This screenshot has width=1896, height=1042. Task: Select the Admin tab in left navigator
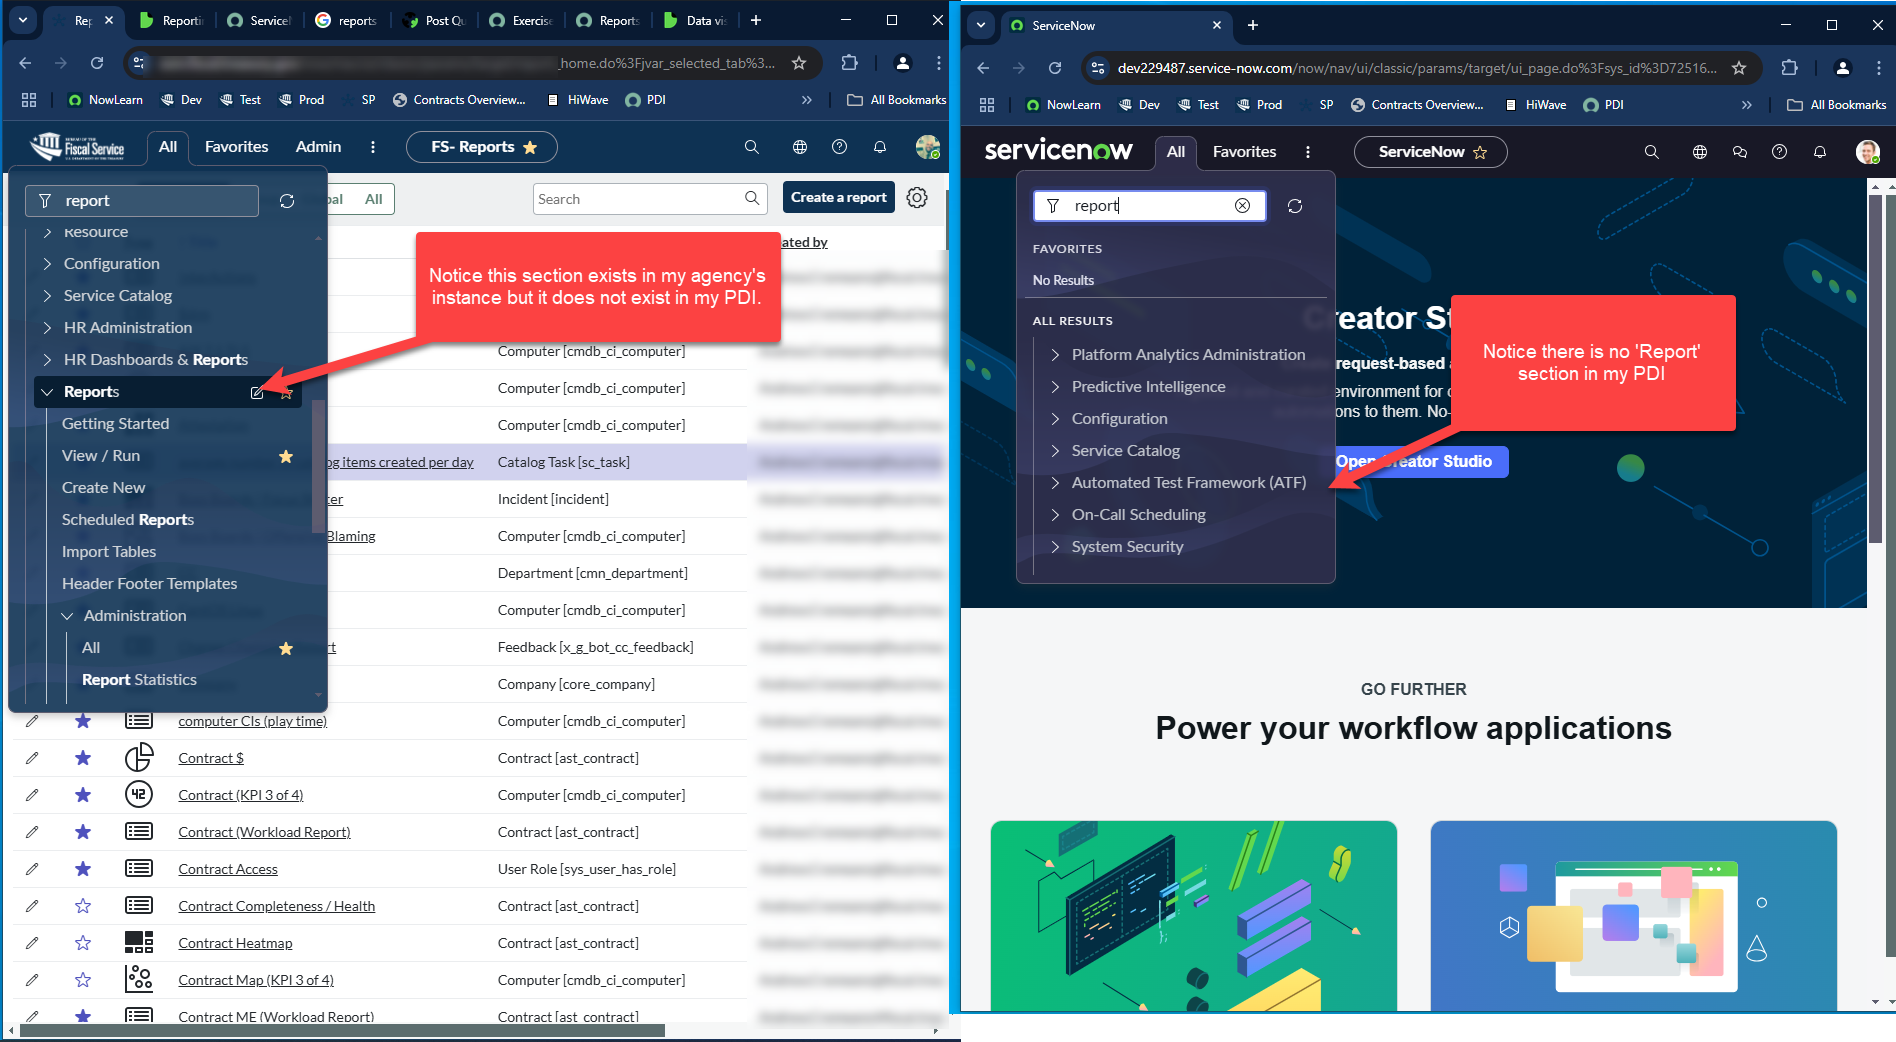tap(318, 147)
